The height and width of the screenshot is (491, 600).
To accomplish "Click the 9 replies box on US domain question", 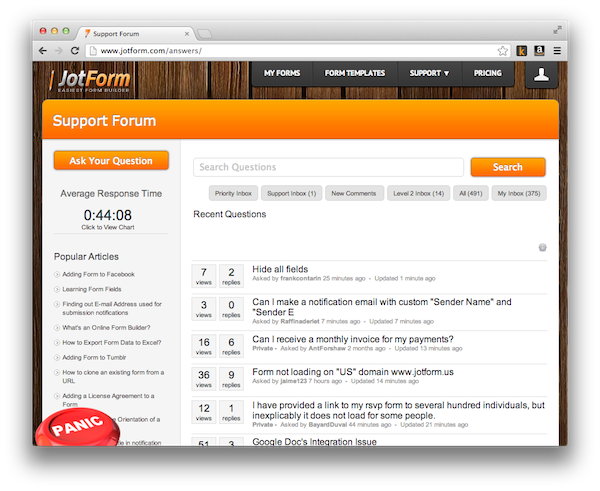I will [x=231, y=378].
